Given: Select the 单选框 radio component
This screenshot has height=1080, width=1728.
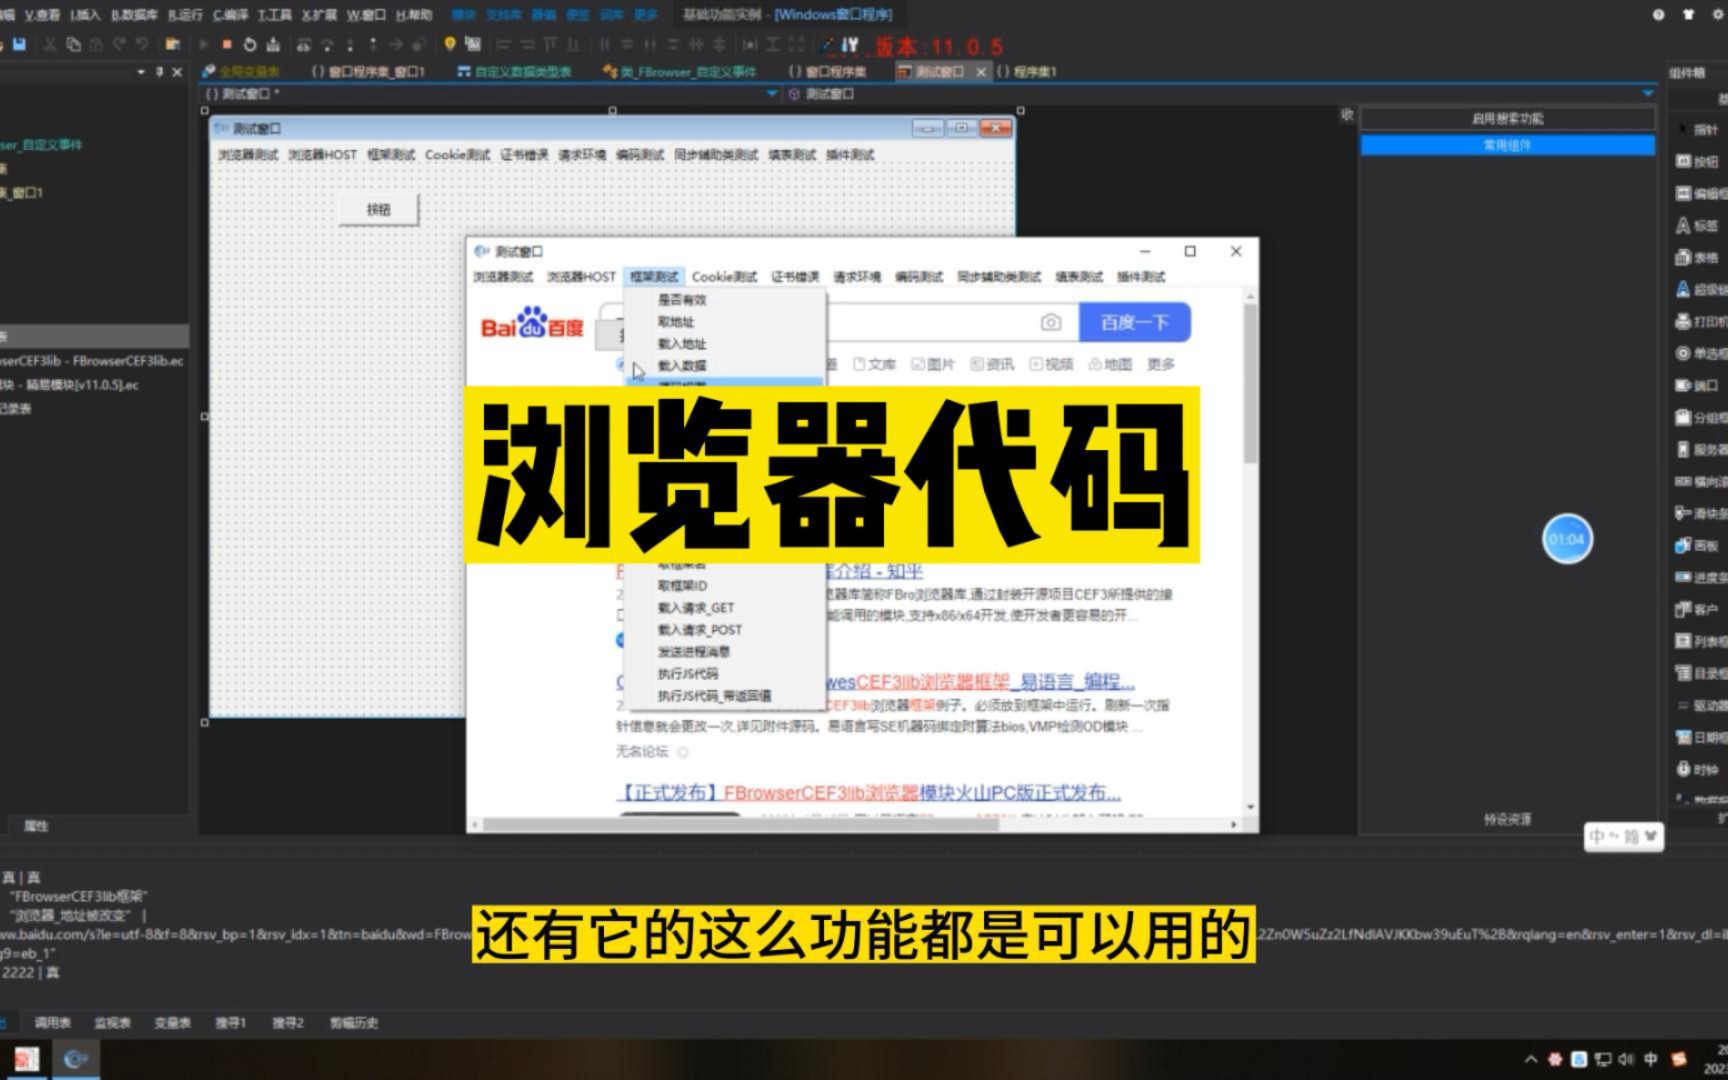Looking at the screenshot, I should point(1701,353).
